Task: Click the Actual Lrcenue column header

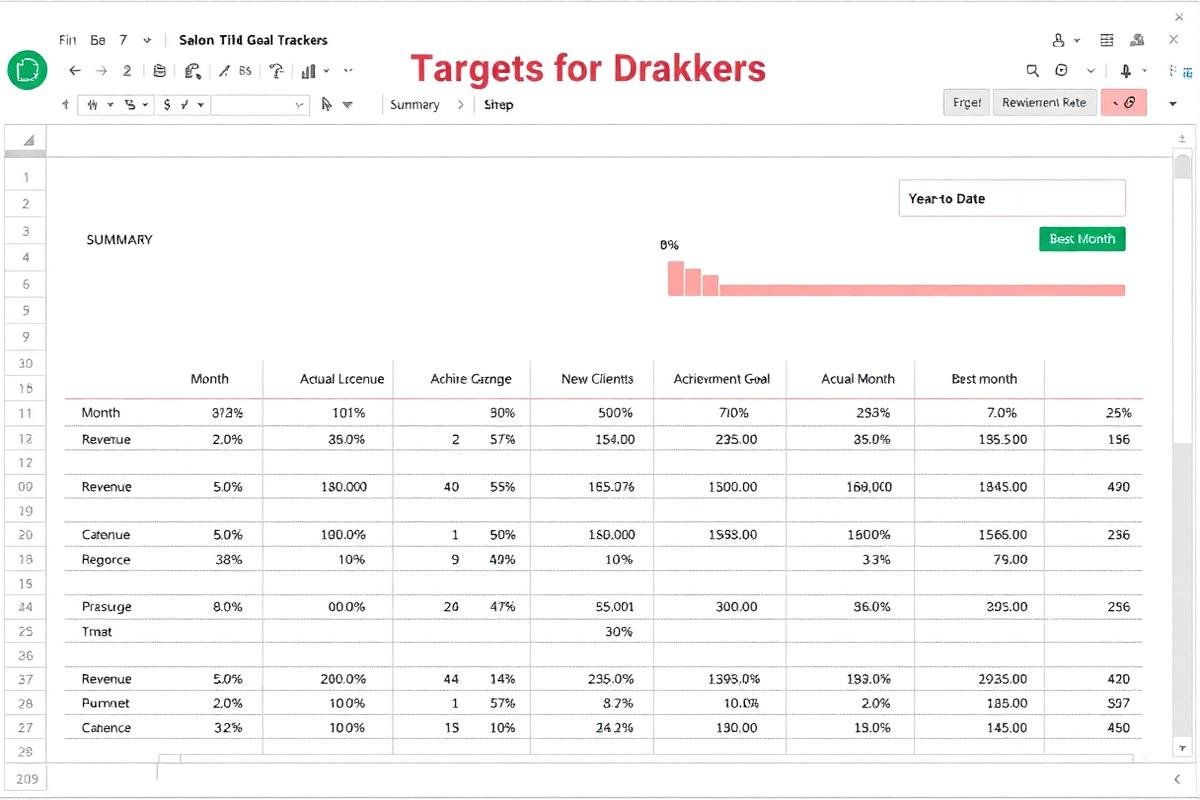Action: click(342, 379)
